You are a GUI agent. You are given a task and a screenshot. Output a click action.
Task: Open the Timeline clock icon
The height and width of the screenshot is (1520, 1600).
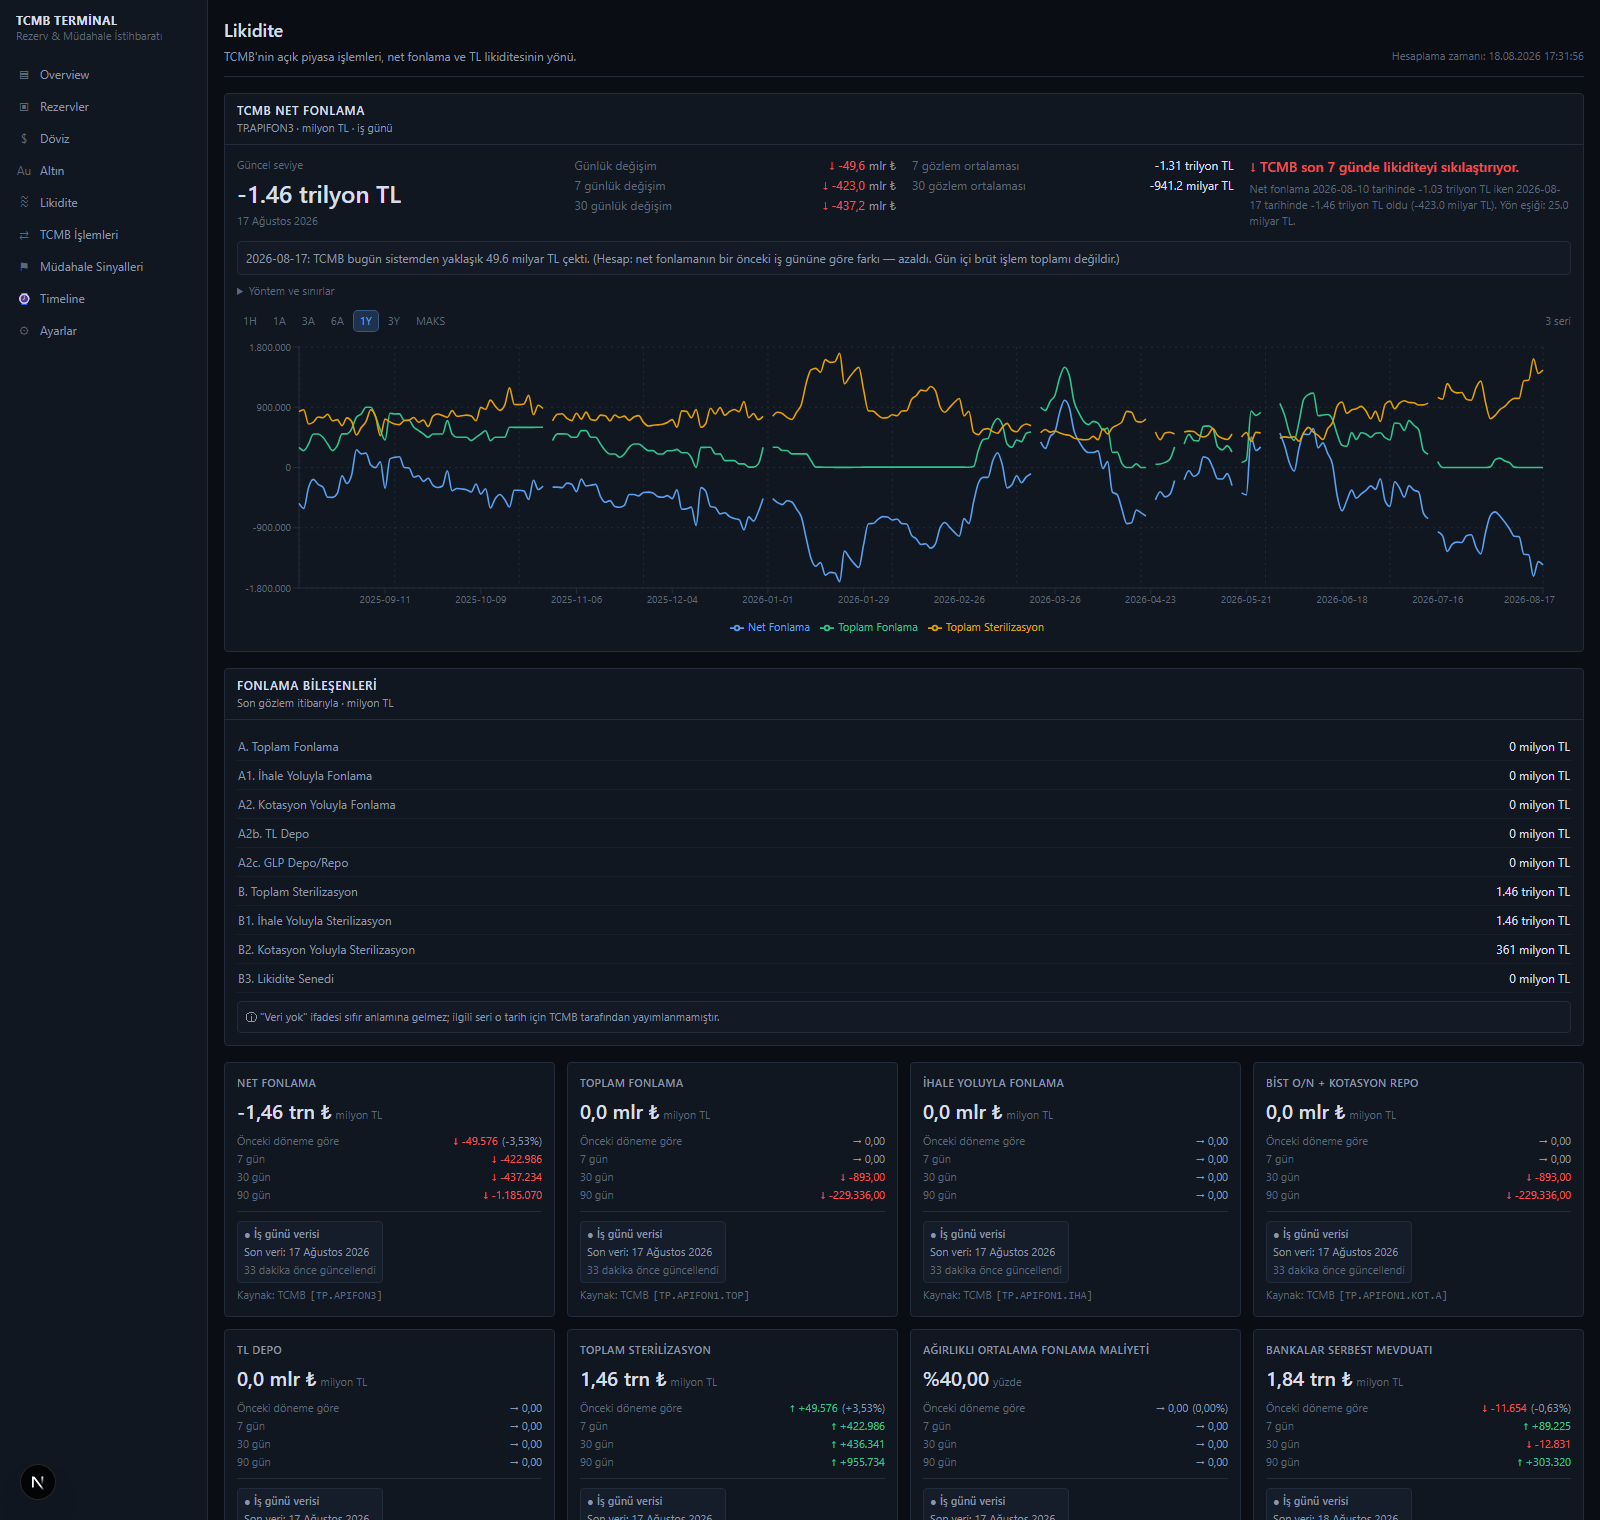[24, 299]
